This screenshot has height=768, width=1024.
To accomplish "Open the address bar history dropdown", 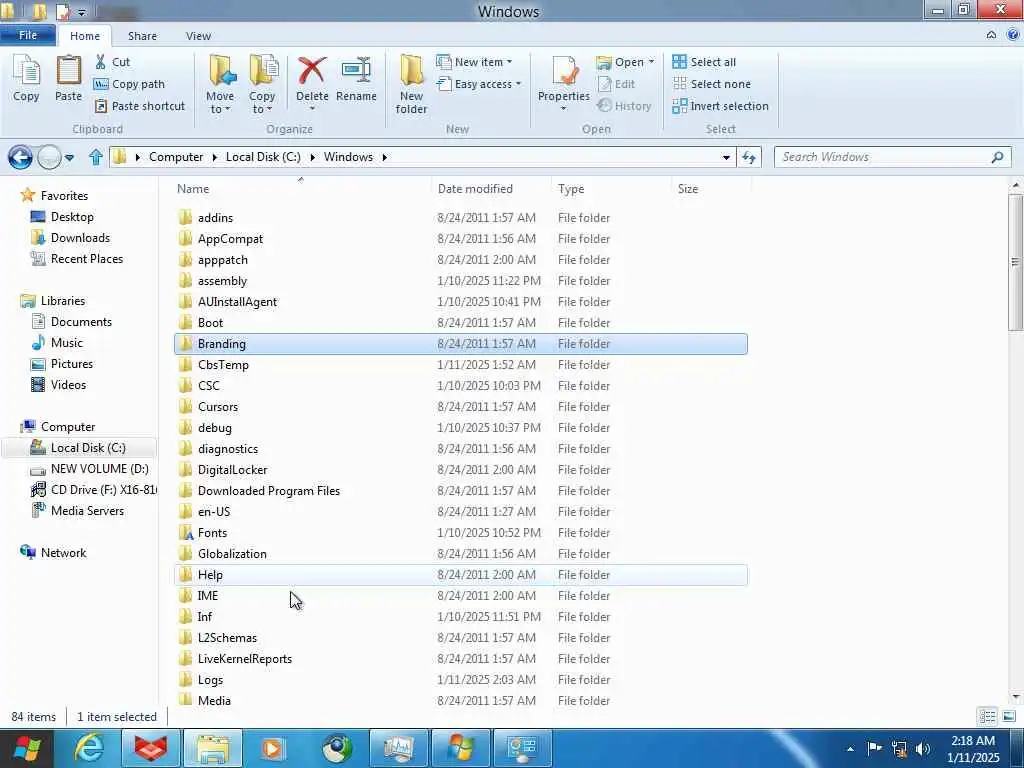I will tap(726, 157).
